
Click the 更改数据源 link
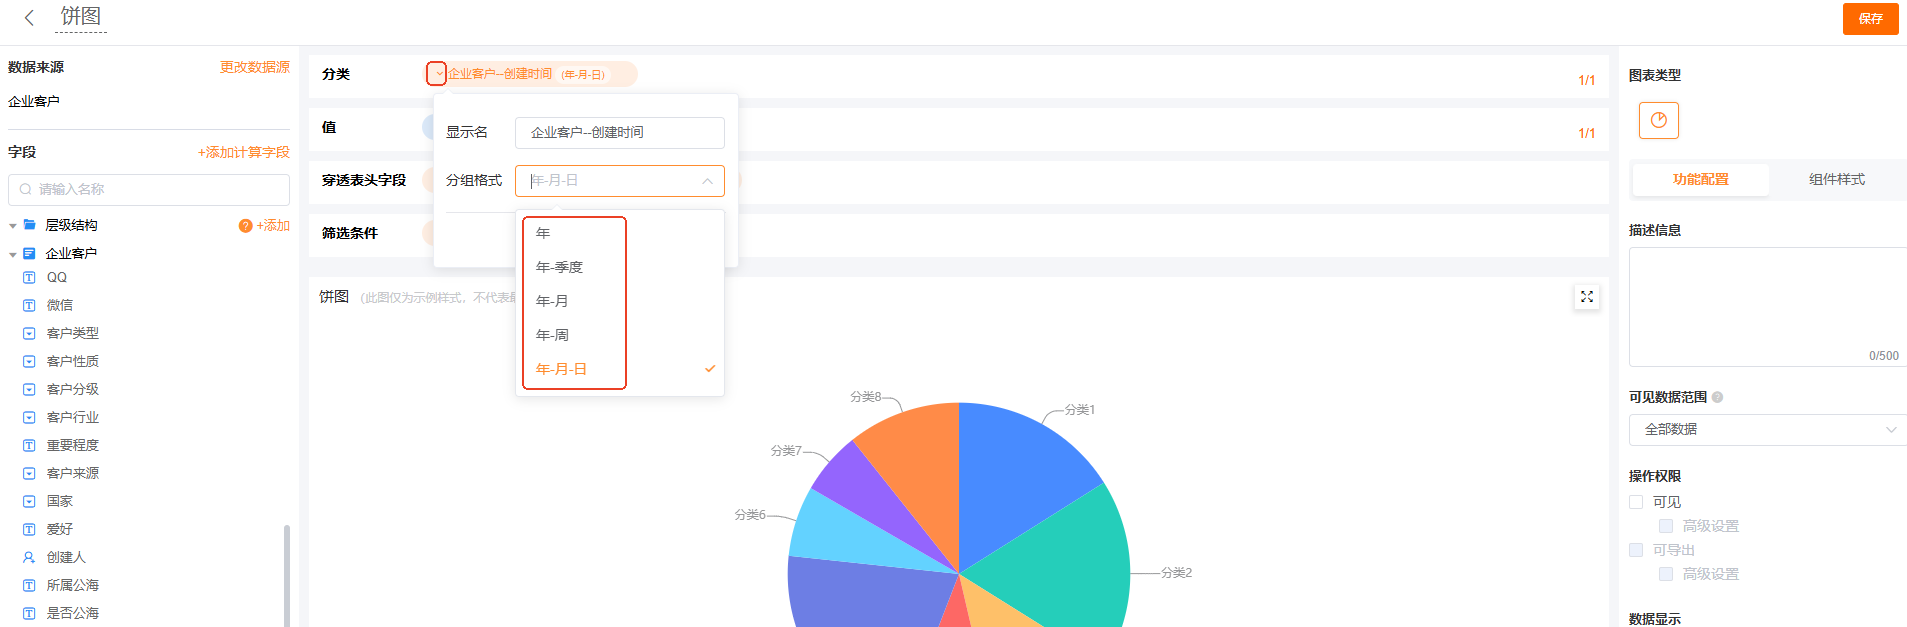[x=254, y=67]
